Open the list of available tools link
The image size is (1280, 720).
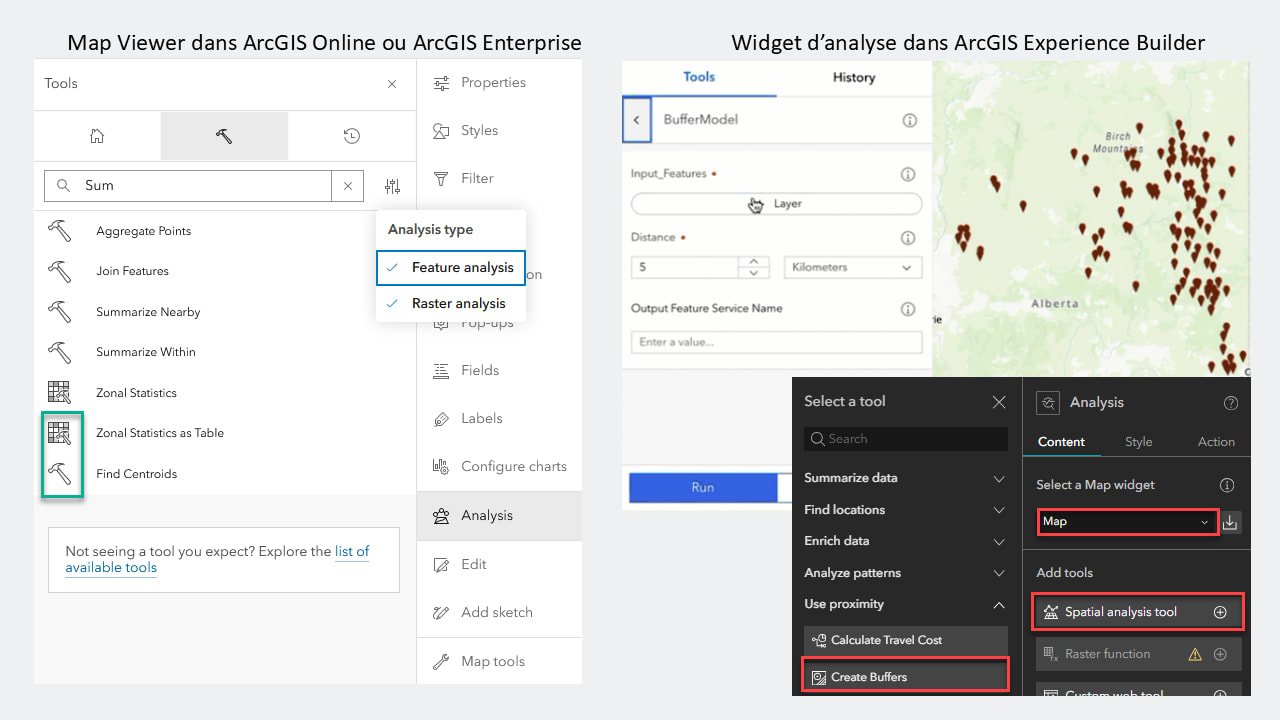pyautogui.click(x=217, y=559)
